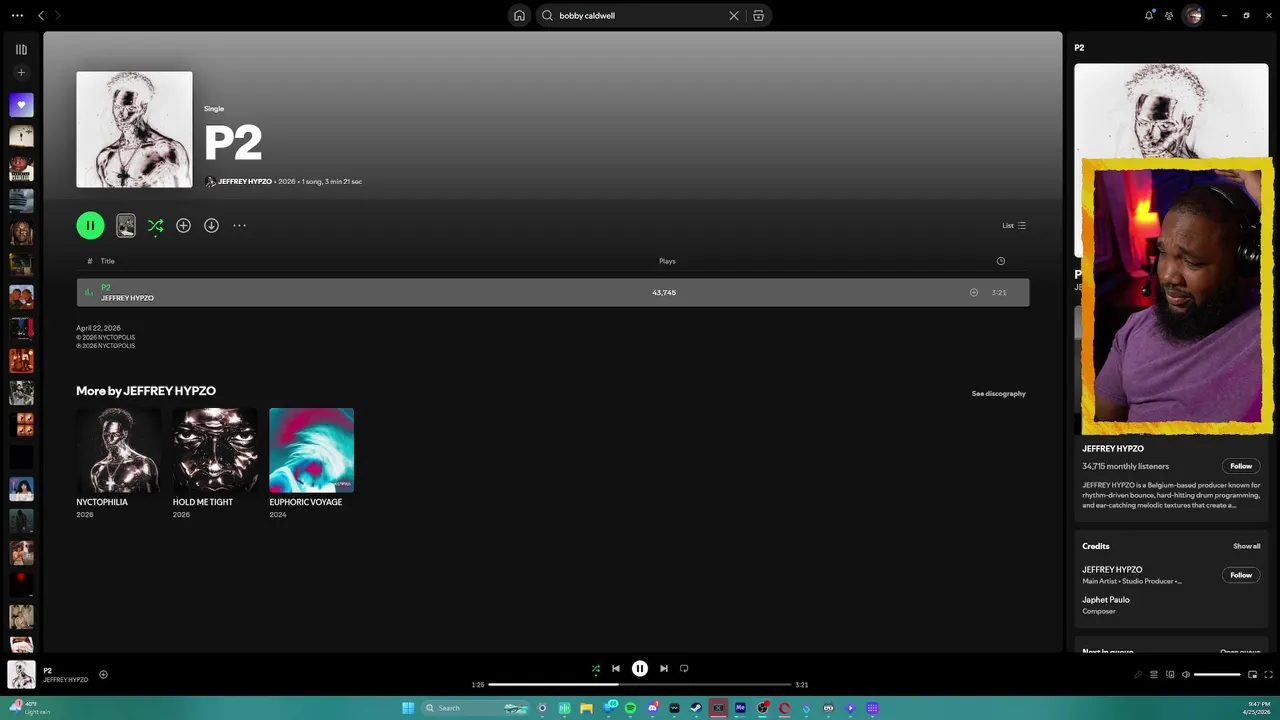Add P2 single to Your Library

[183, 225]
